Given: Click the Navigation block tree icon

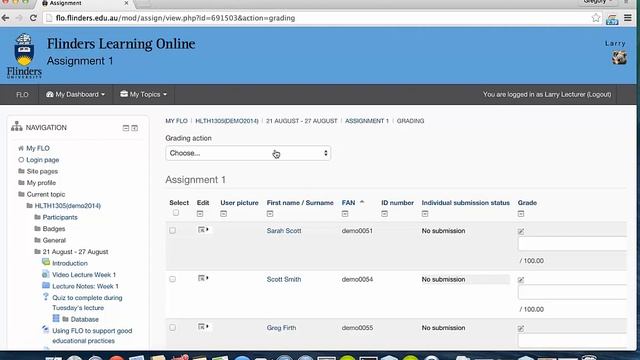Looking at the screenshot, I should click(17, 126).
